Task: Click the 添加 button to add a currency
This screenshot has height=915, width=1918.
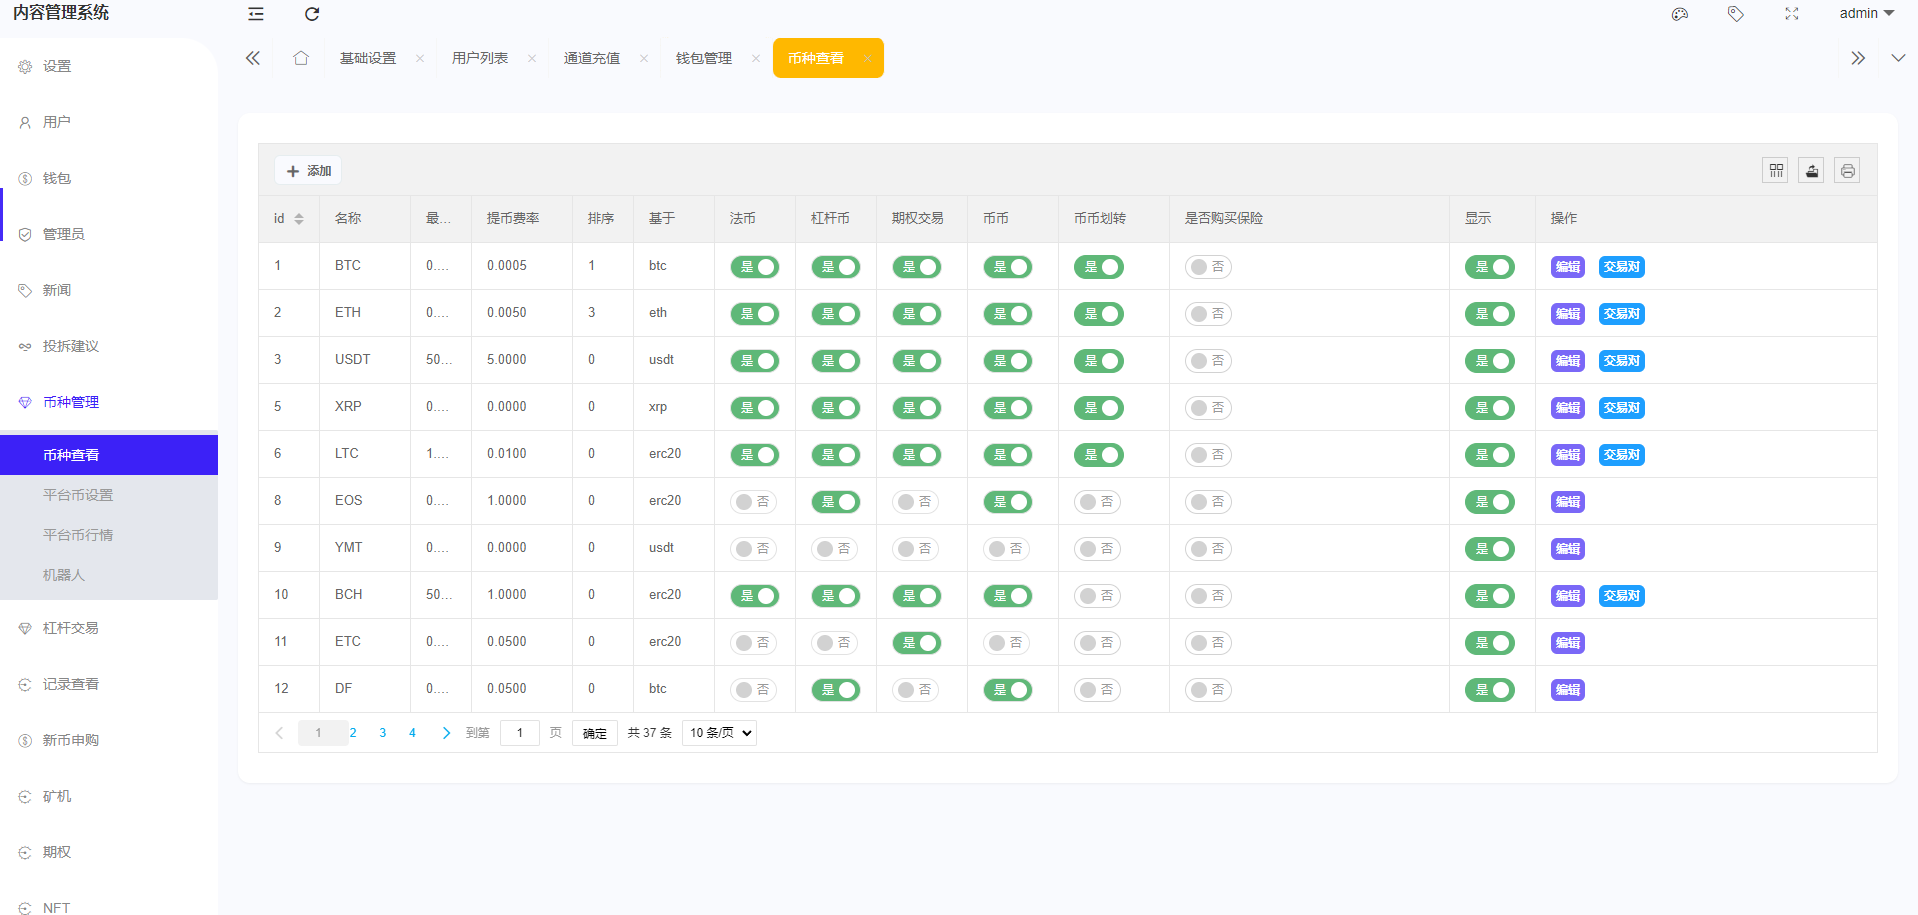Action: 307,170
